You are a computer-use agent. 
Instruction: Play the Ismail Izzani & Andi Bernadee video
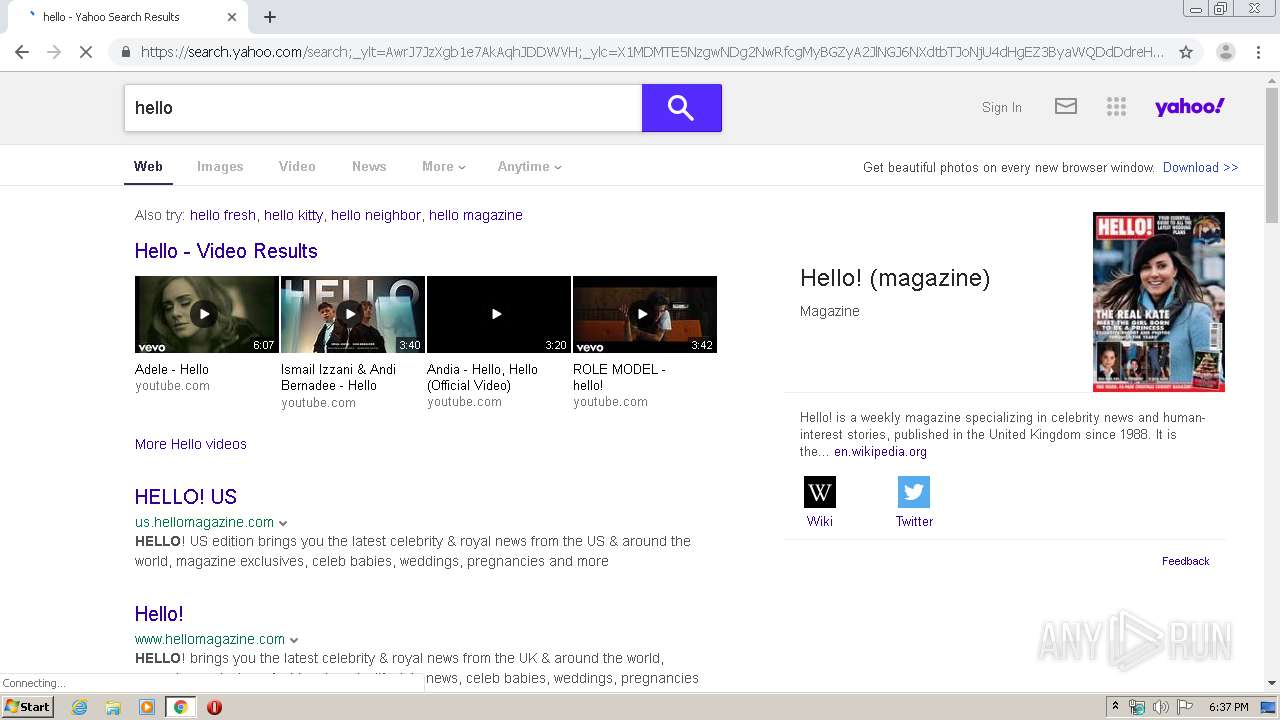click(x=353, y=314)
